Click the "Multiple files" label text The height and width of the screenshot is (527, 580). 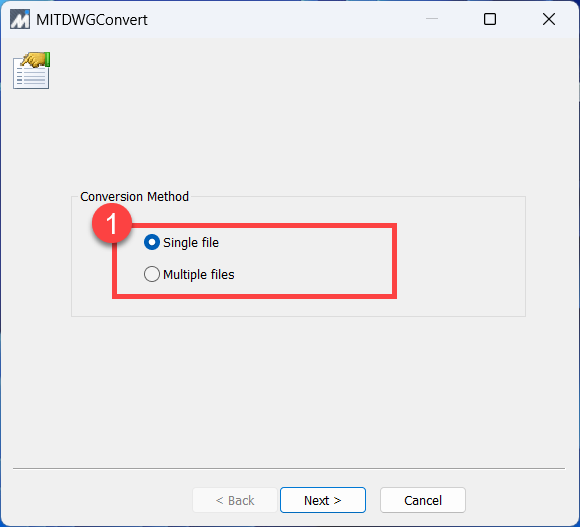point(199,274)
